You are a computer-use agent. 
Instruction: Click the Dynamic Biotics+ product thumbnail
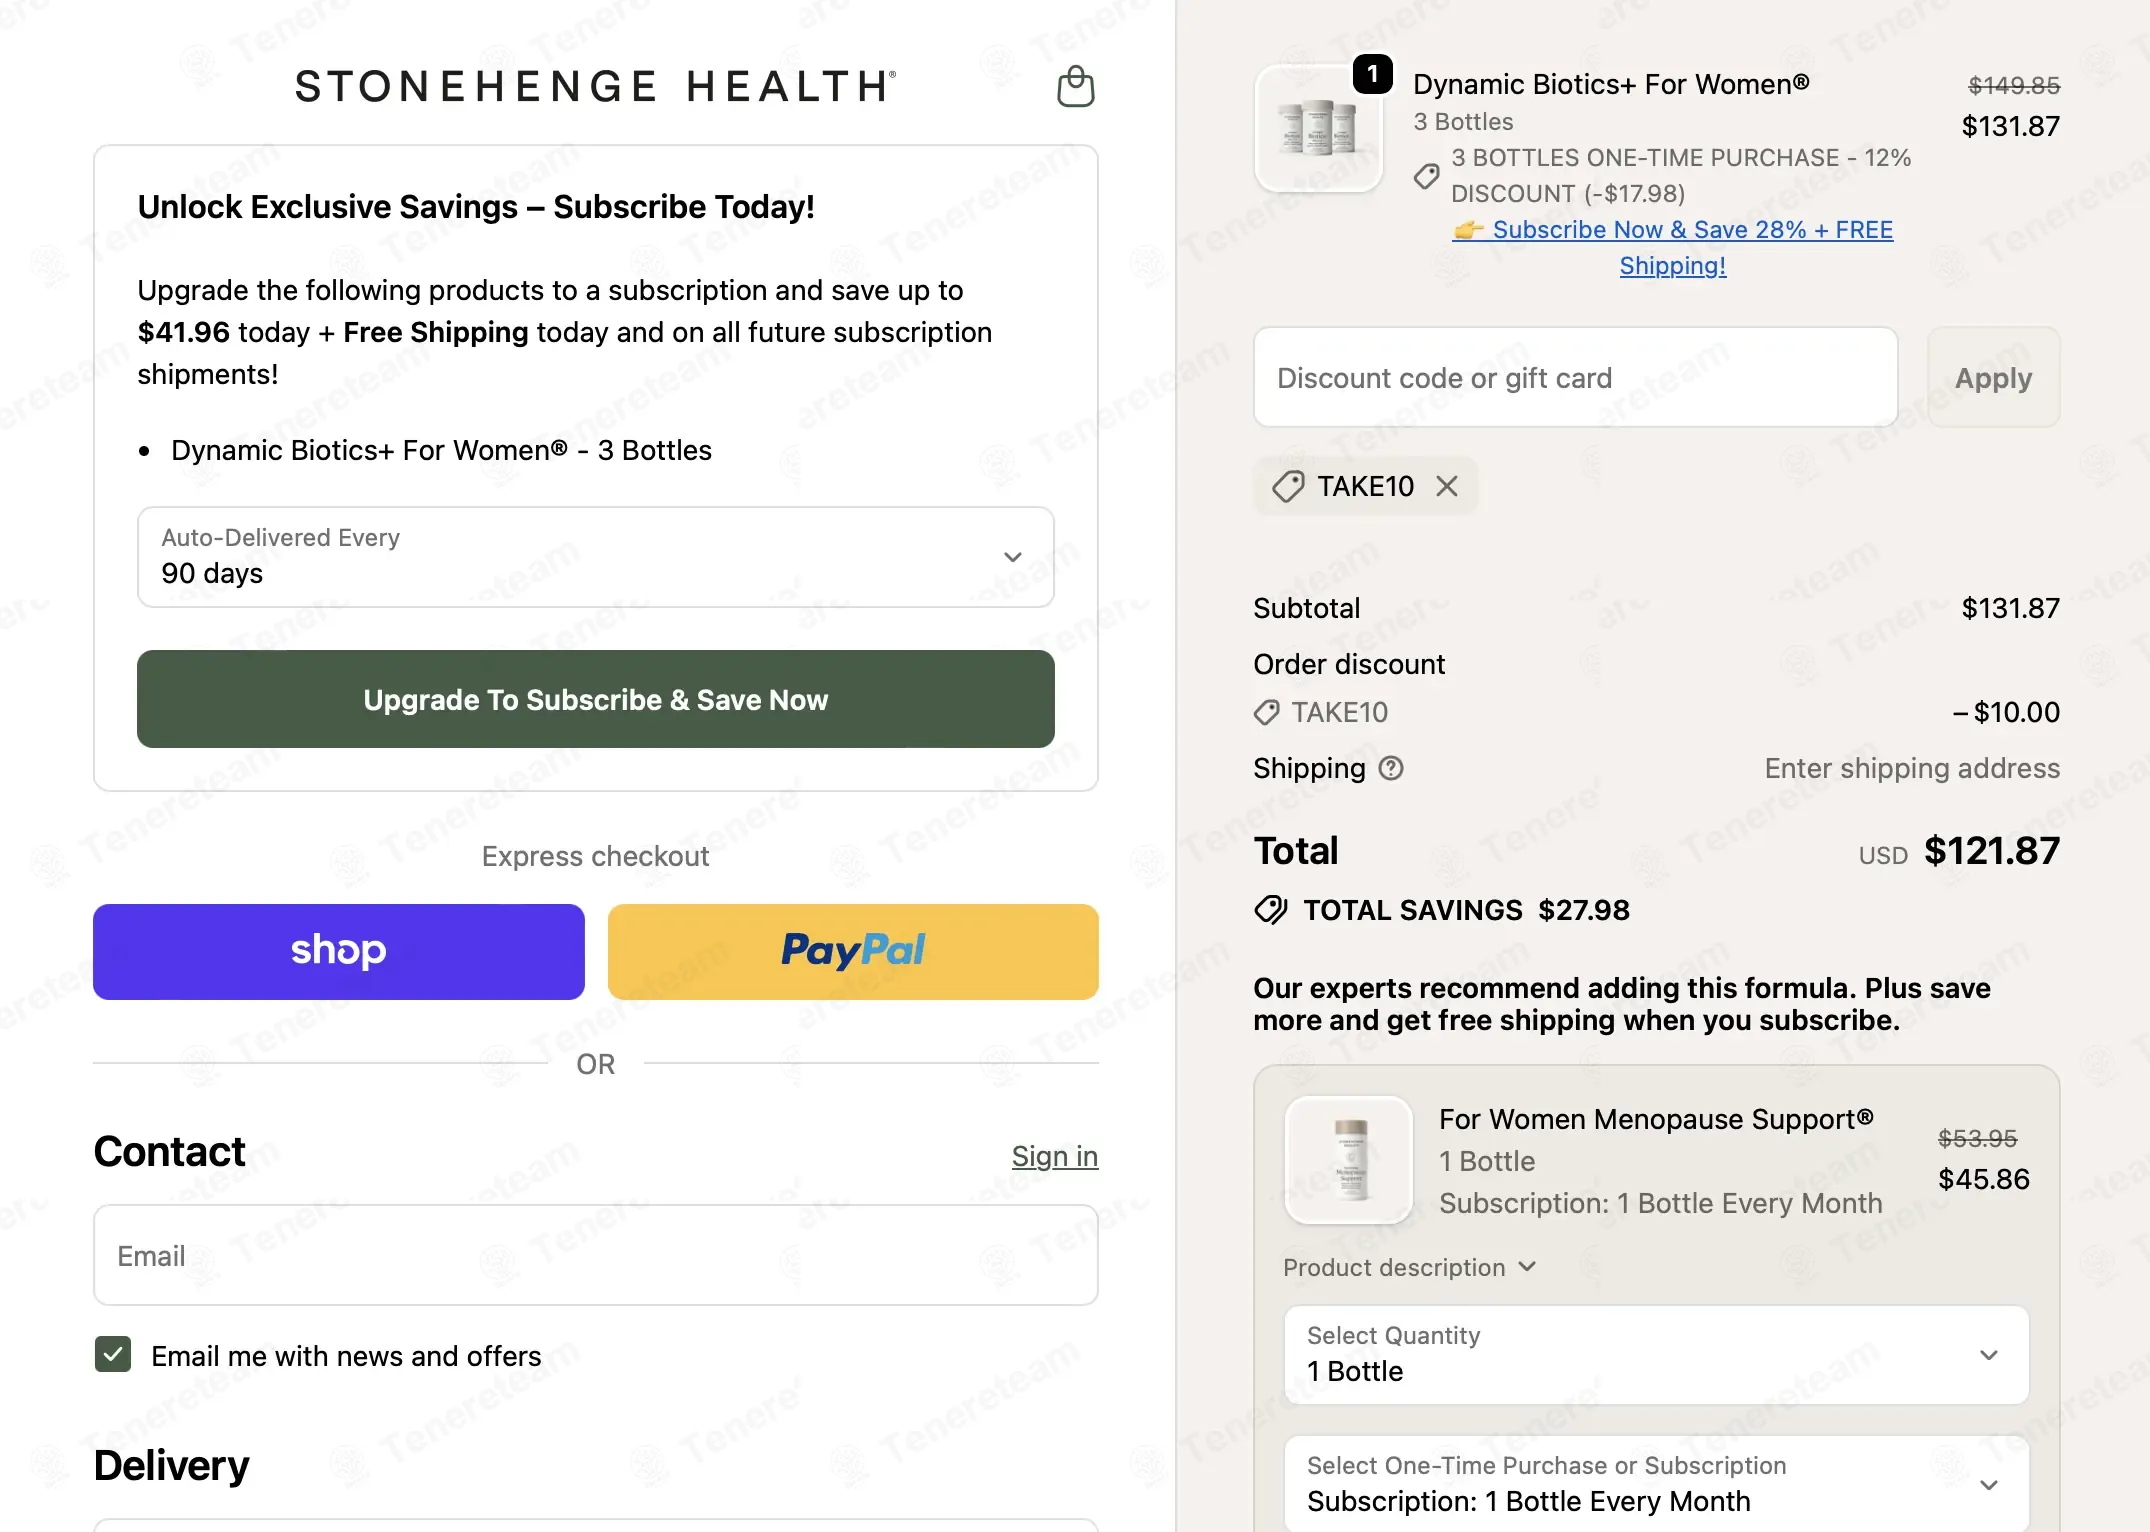(1318, 128)
